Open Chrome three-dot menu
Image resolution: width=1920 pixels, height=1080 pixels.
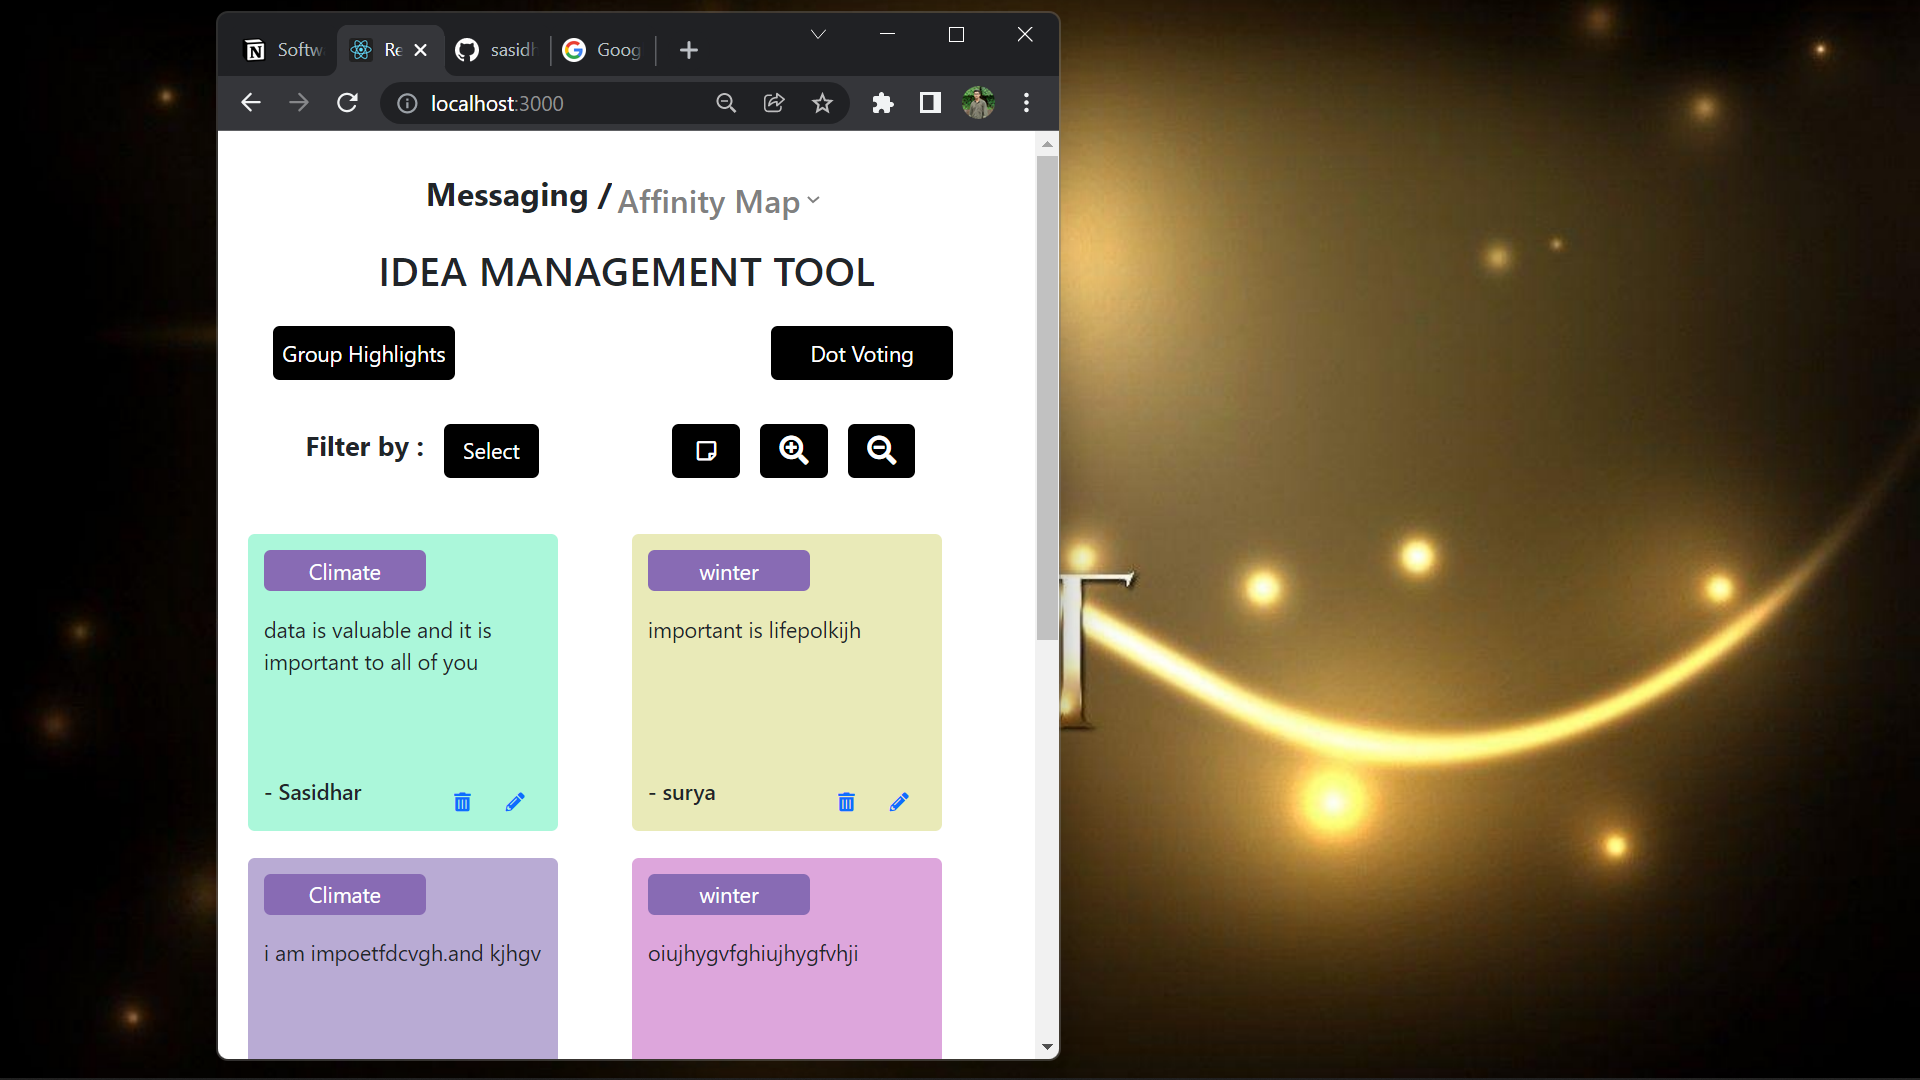coord(1026,103)
